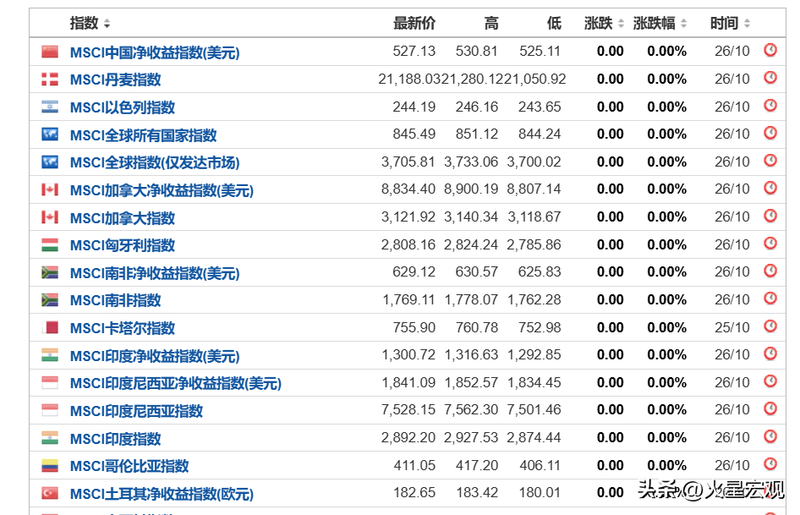Click the 最新价 column header

pyautogui.click(x=414, y=23)
